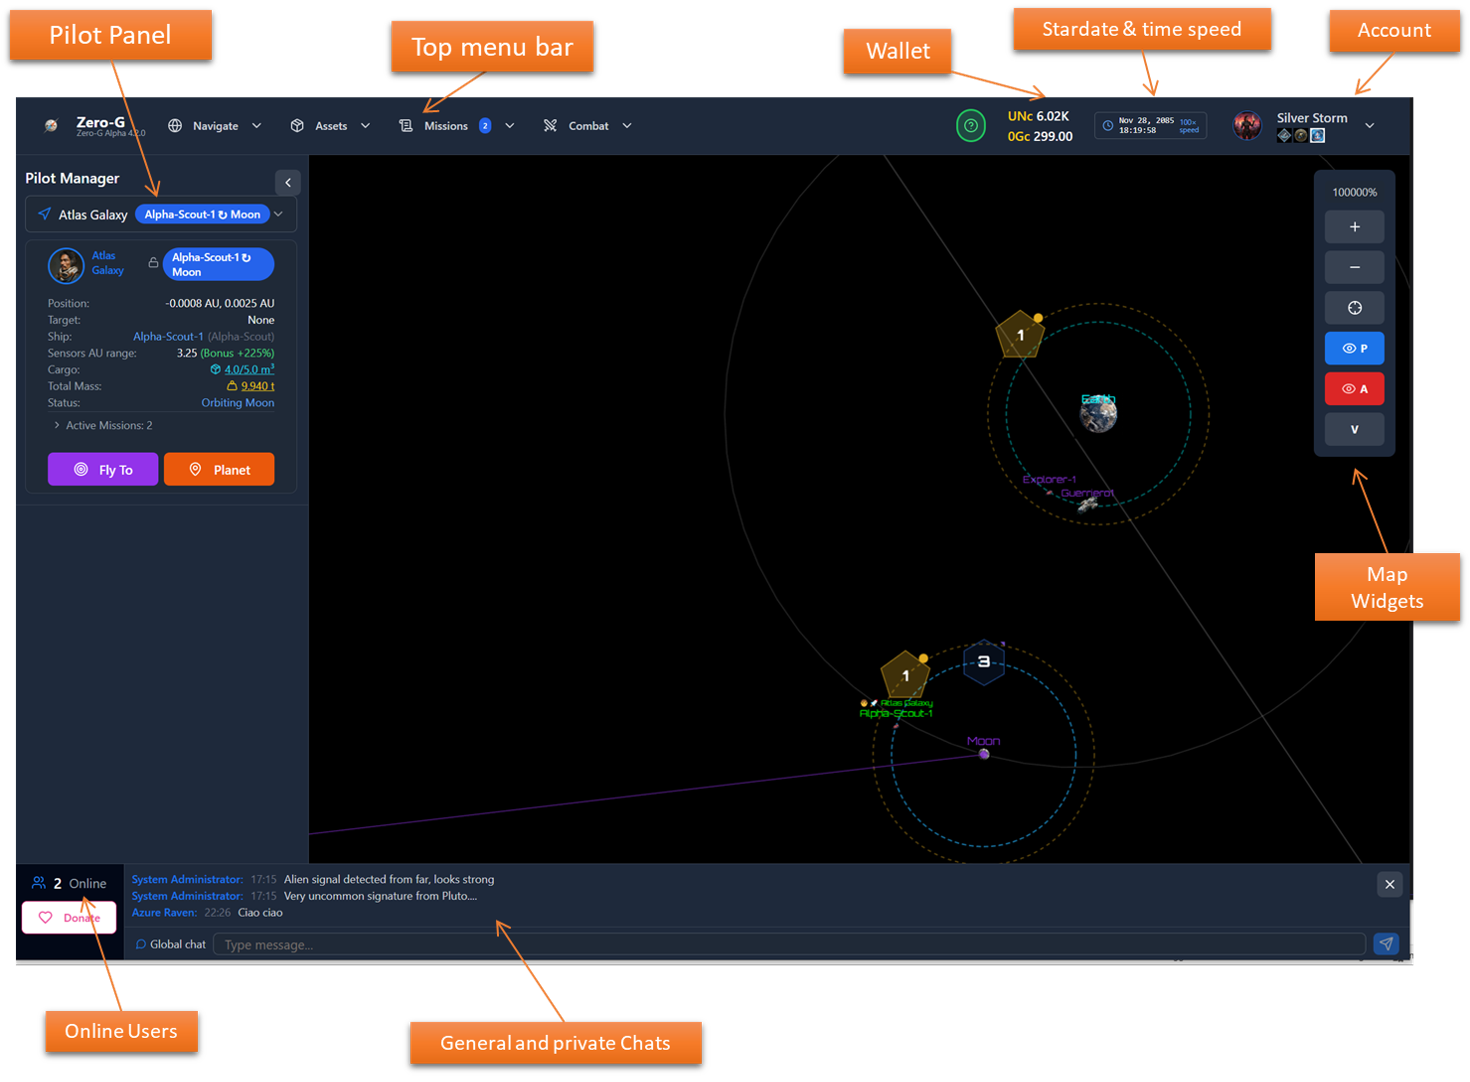Zoom out with the map minus button
Screen dimensions: 1470x1082
click(x=1354, y=267)
